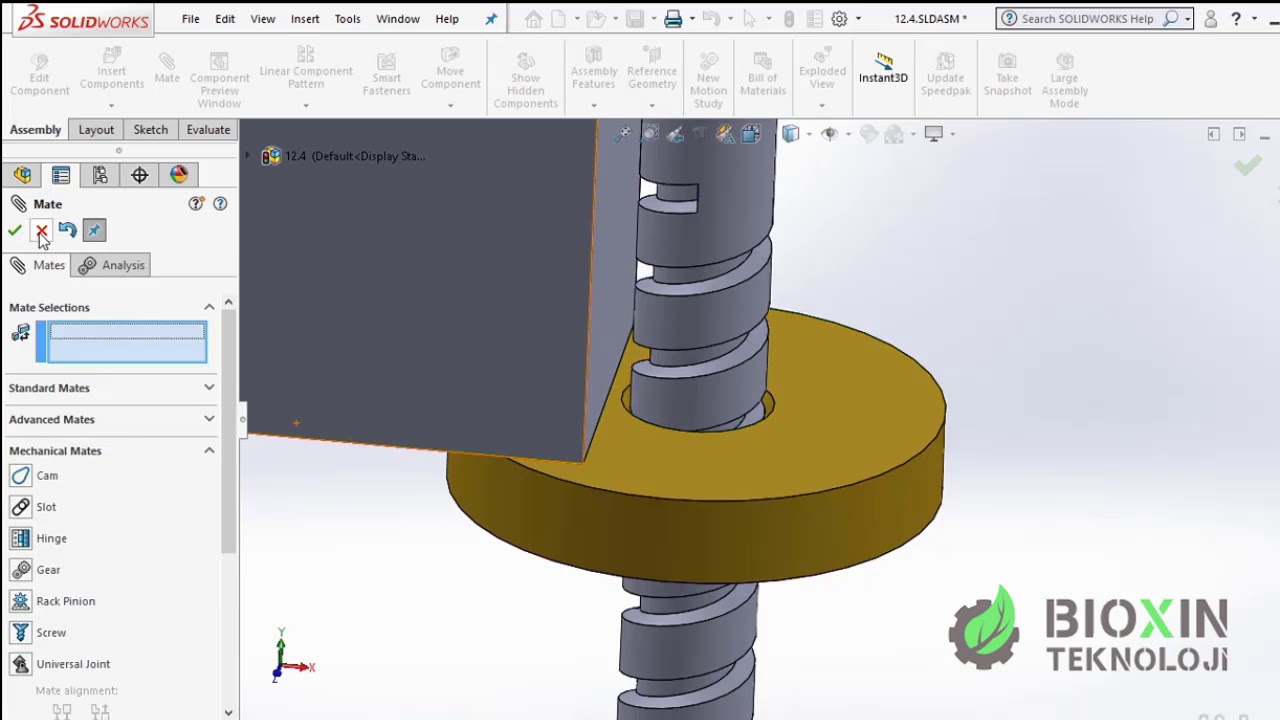Open the ConfigurationManager tab
Screen dimensions: 1280x720
pyautogui.click(x=100, y=175)
